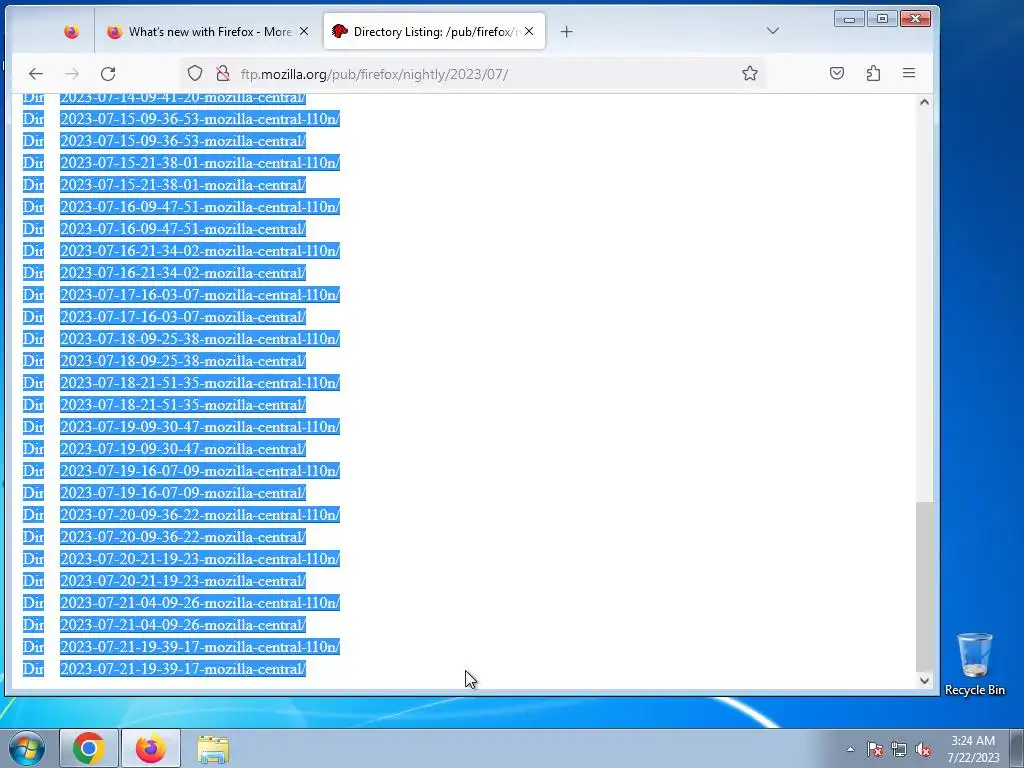1024x768 pixels.
Task: Close the Directory Listing tab
Action: pyautogui.click(x=529, y=31)
